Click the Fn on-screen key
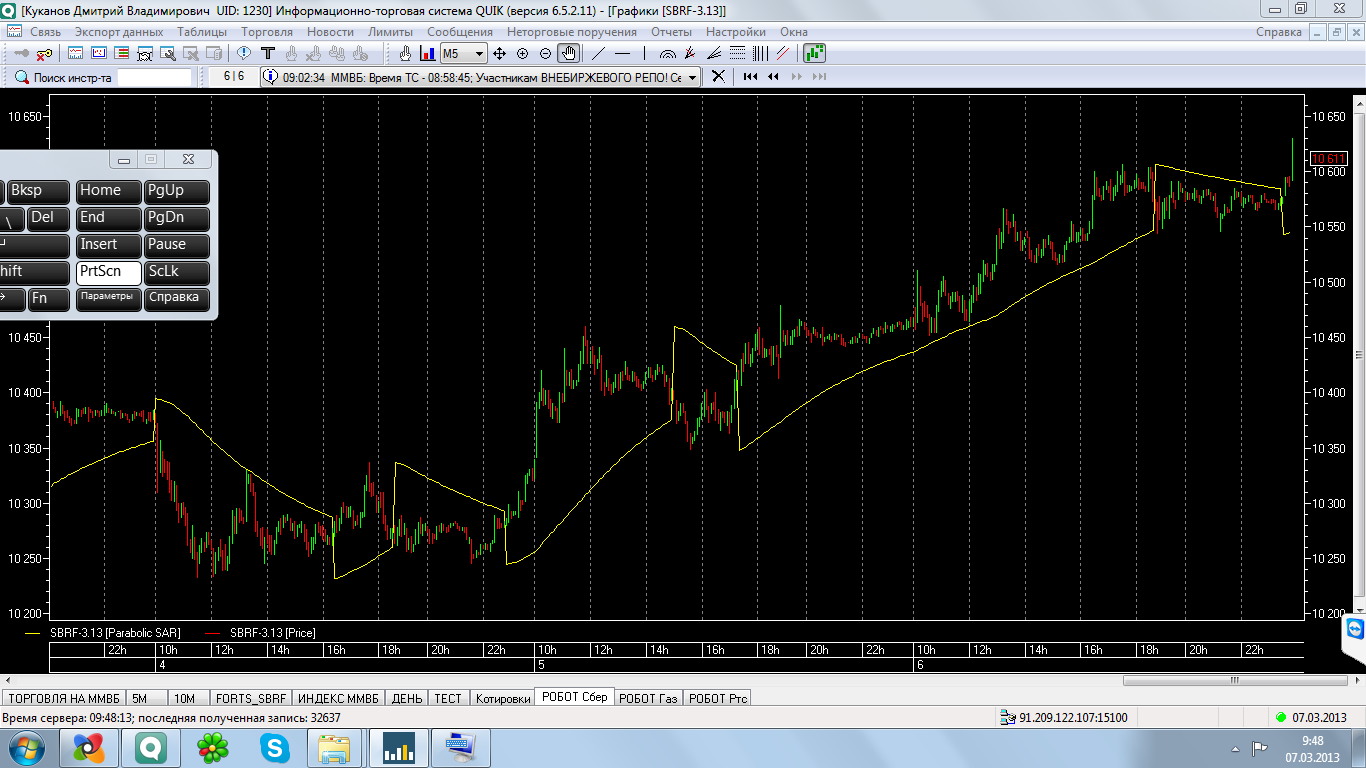Viewport: 1366px width, 768px height. 49,299
